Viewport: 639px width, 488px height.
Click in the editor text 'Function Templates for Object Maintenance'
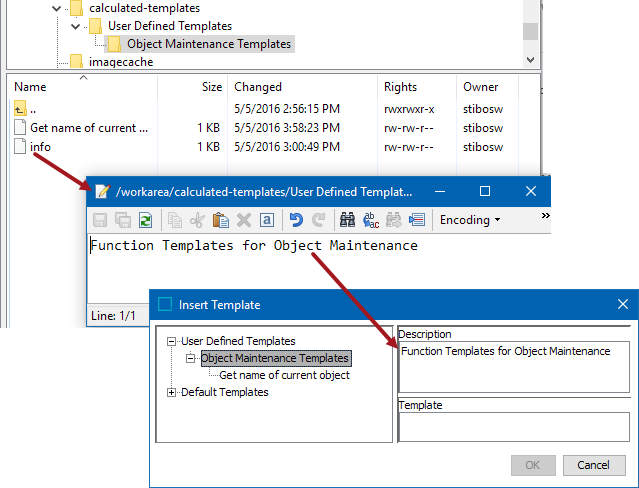click(254, 245)
